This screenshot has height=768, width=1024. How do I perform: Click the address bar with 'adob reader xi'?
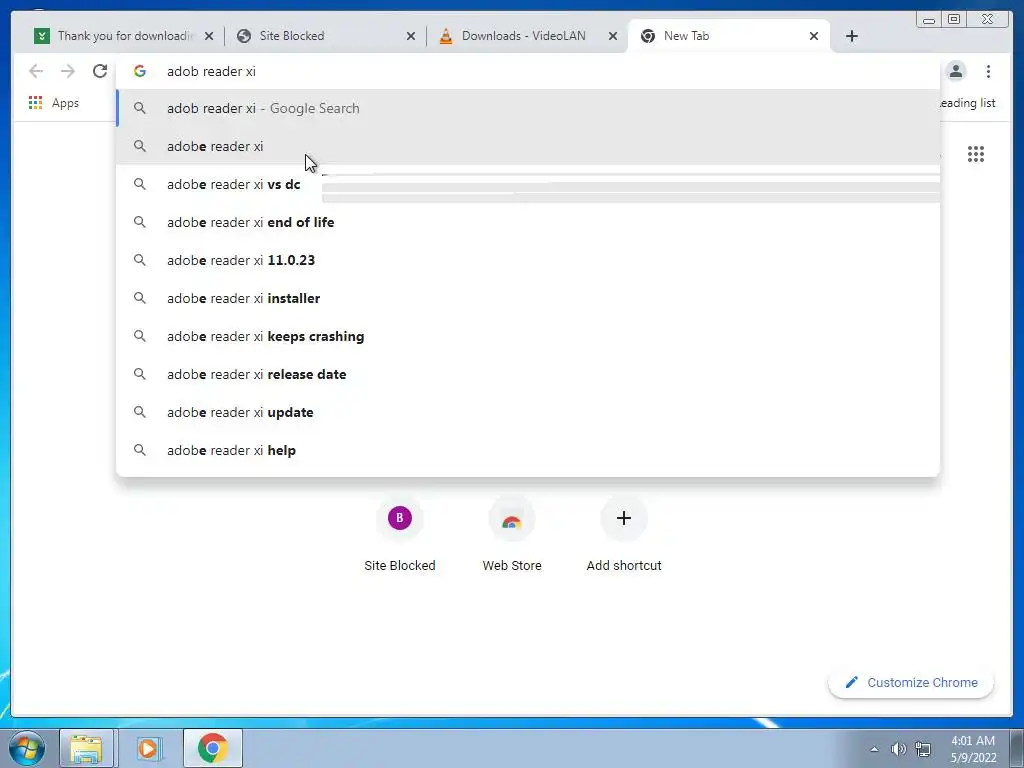[x=528, y=71]
